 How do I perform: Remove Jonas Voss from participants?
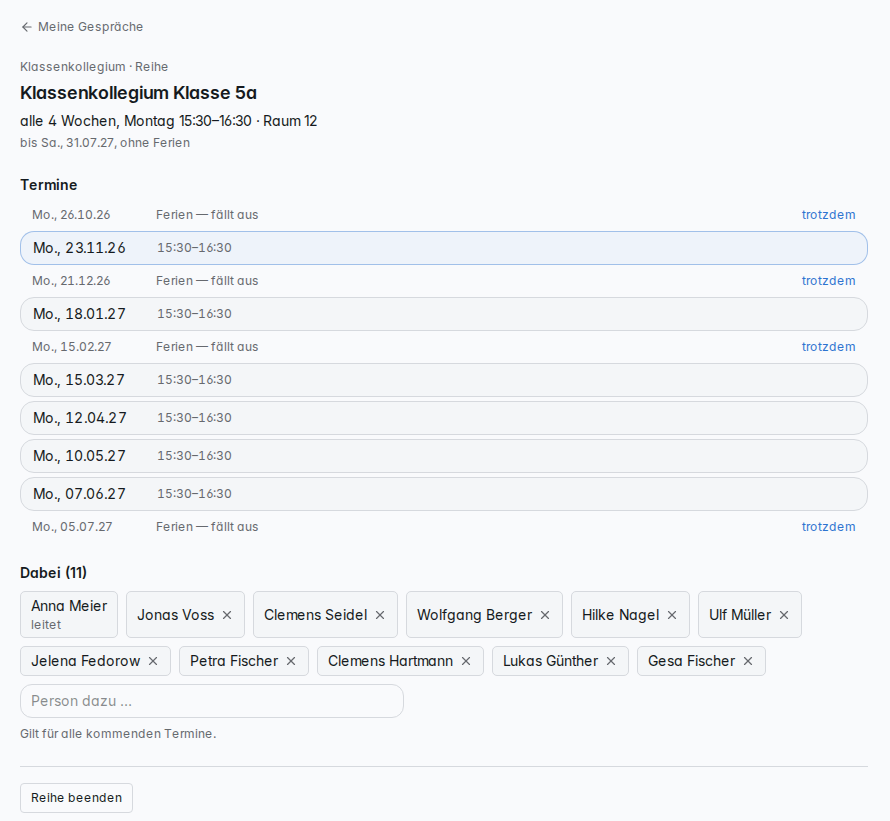click(x=227, y=615)
